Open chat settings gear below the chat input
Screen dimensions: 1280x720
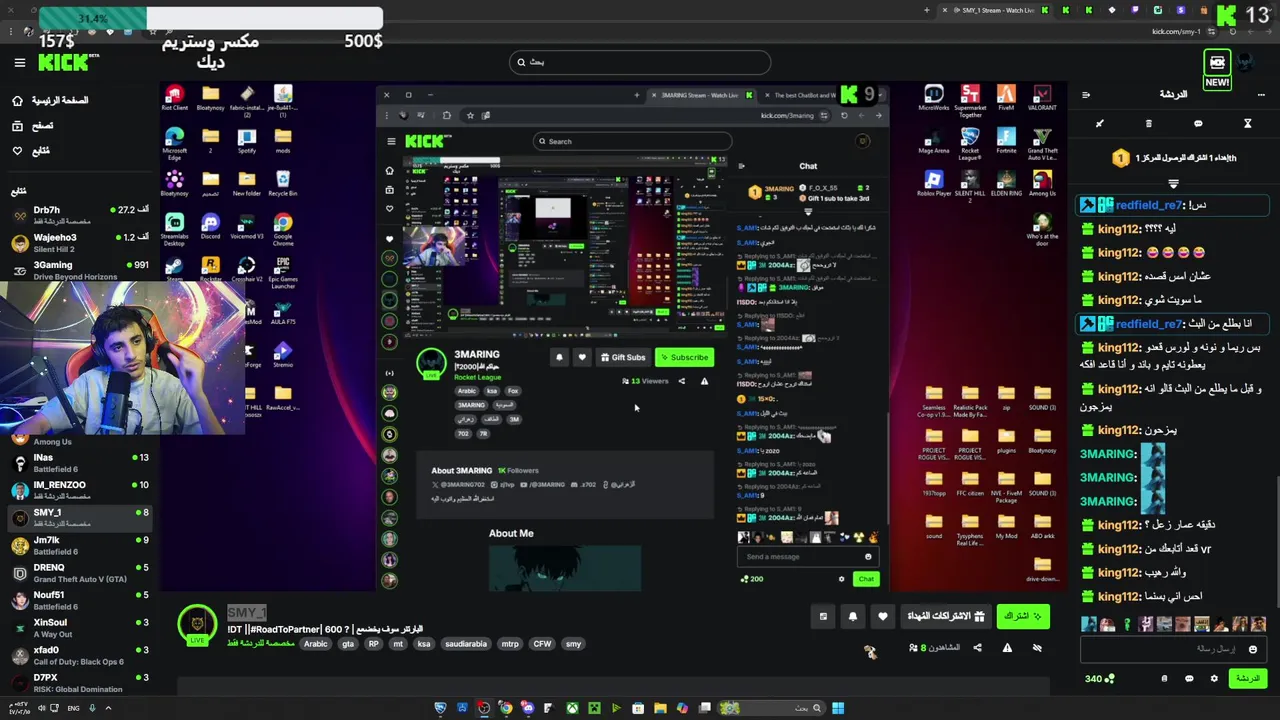pyautogui.click(x=1214, y=678)
